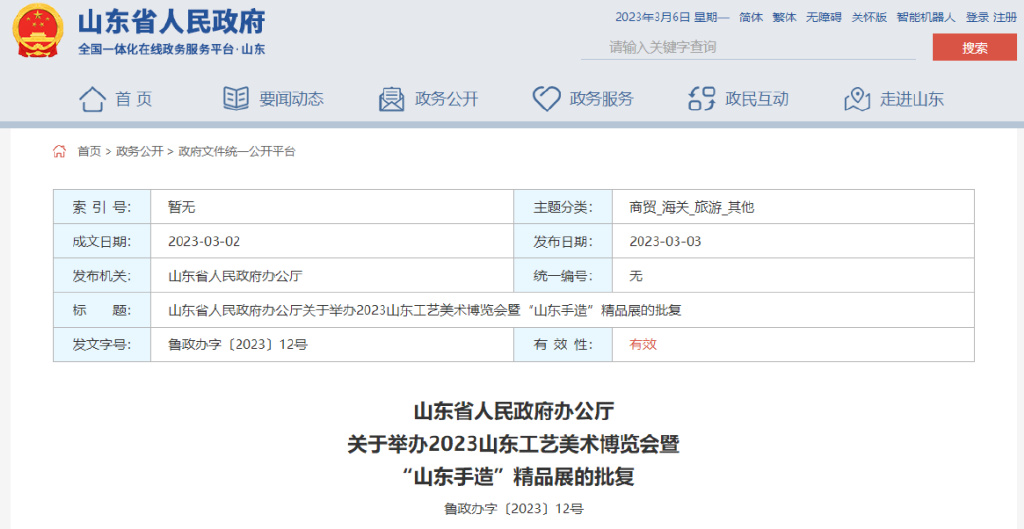This screenshot has width=1024, height=529.
Task: Go to 政务公开 in the breadcrumb
Action: tap(139, 152)
